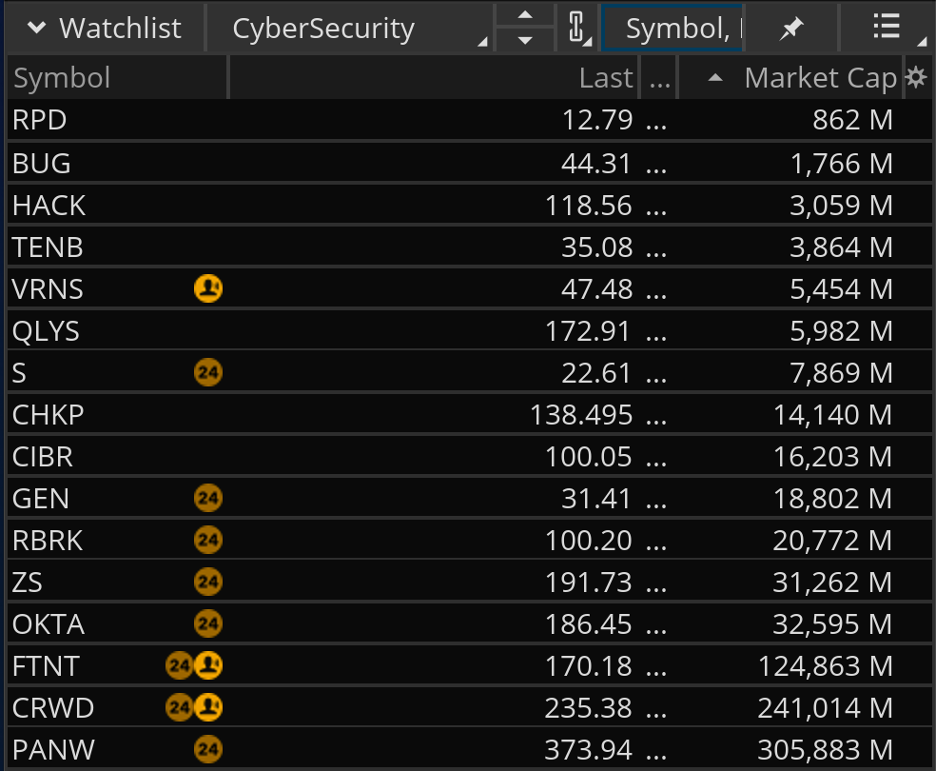Click QLYS market cap 5,982 M
The height and width of the screenshot is (772, 936).
pyautogui.click(x=841, y=331)
